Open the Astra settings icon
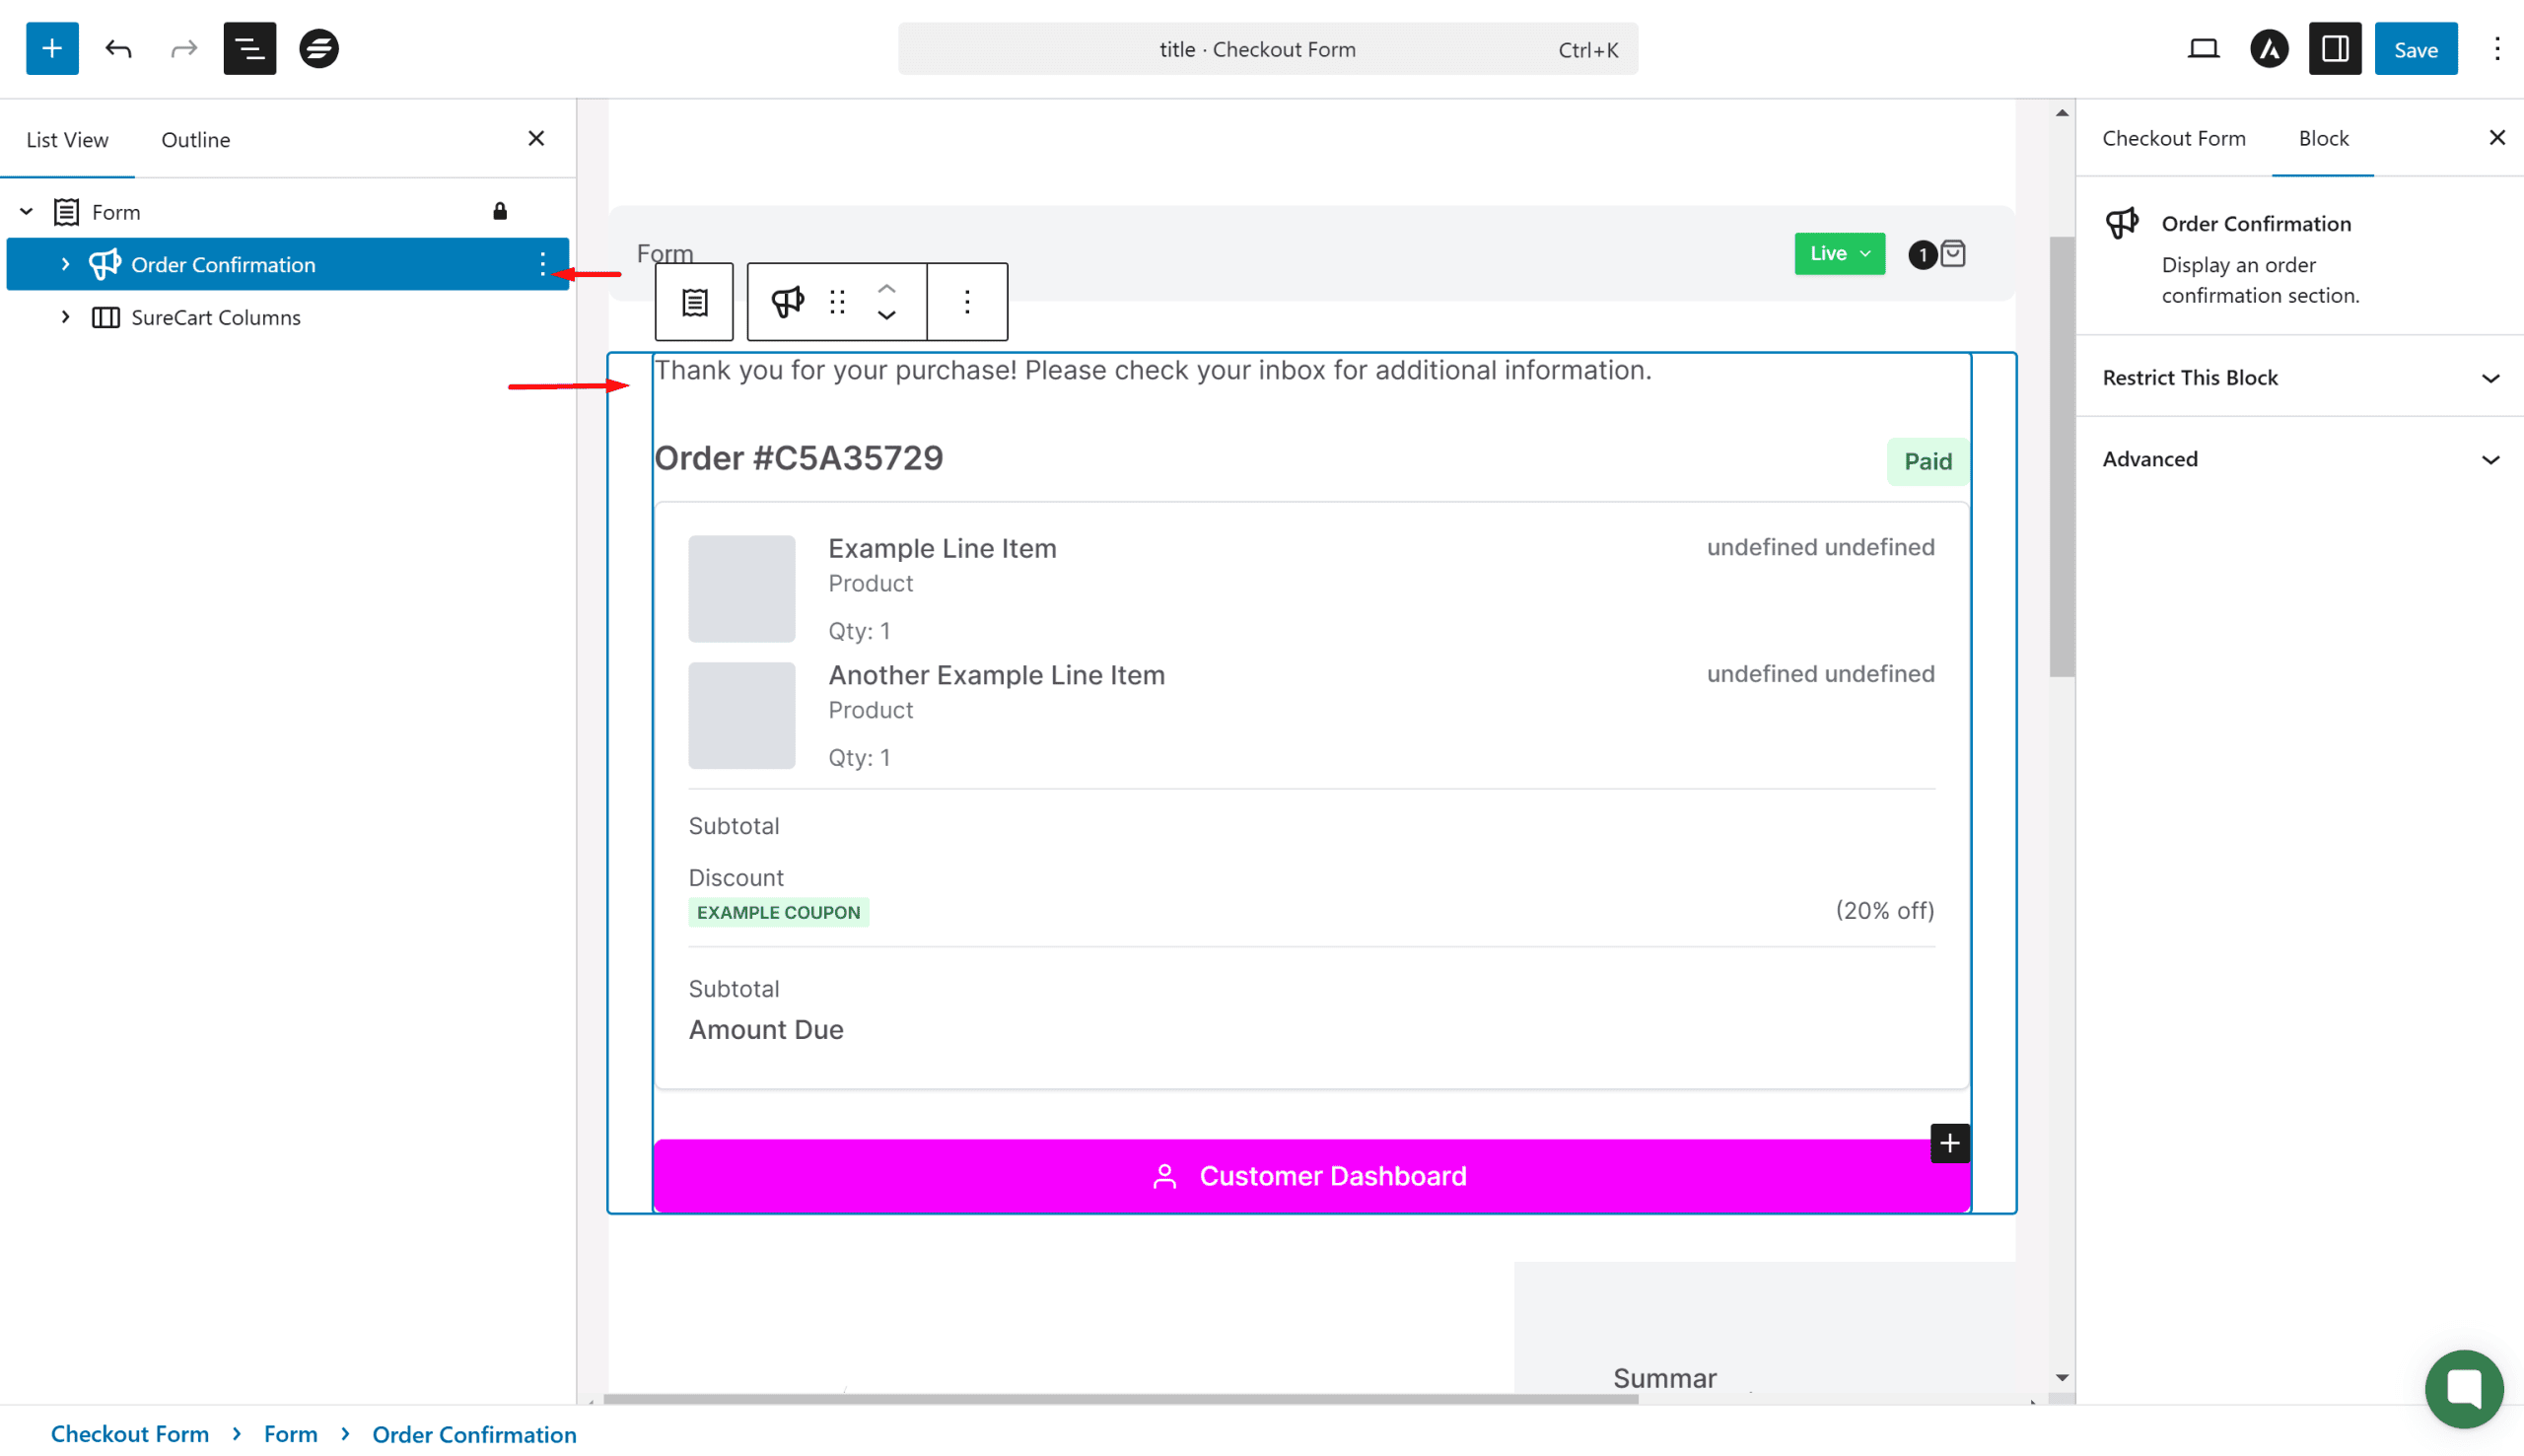The image size is (2524, 1456). click(2269, 49)
